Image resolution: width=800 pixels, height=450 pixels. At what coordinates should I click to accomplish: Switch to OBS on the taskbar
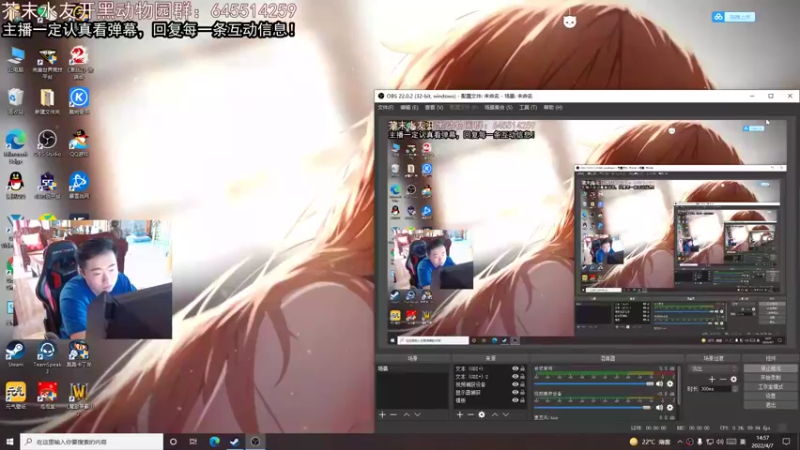pyautogui.click(x=255, y=441)
